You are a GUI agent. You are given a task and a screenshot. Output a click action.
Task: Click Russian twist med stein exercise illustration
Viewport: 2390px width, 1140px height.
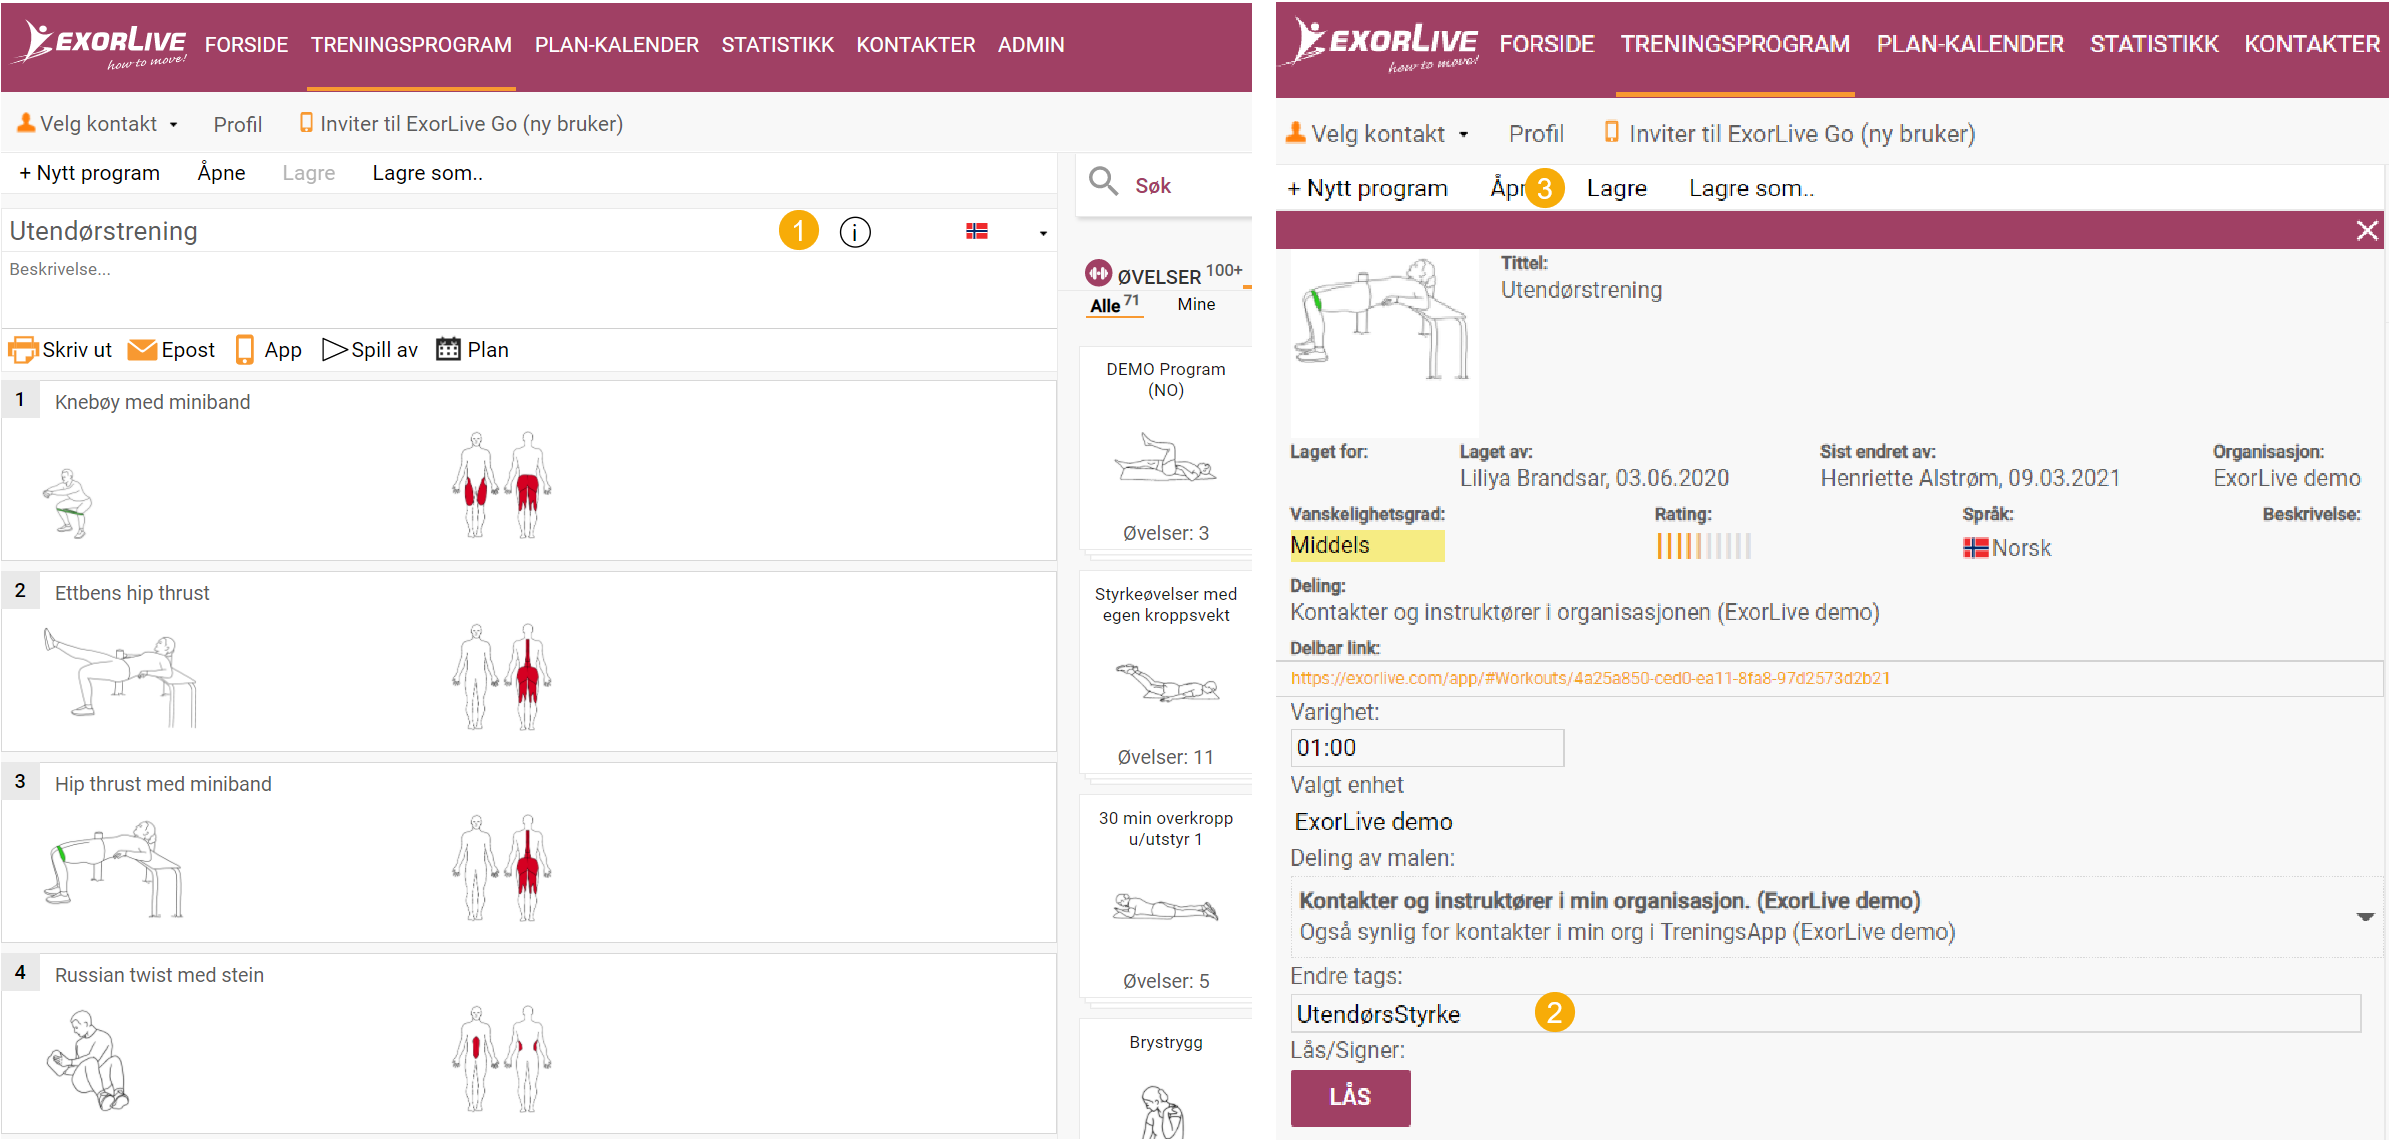(x=88, y=1060)
